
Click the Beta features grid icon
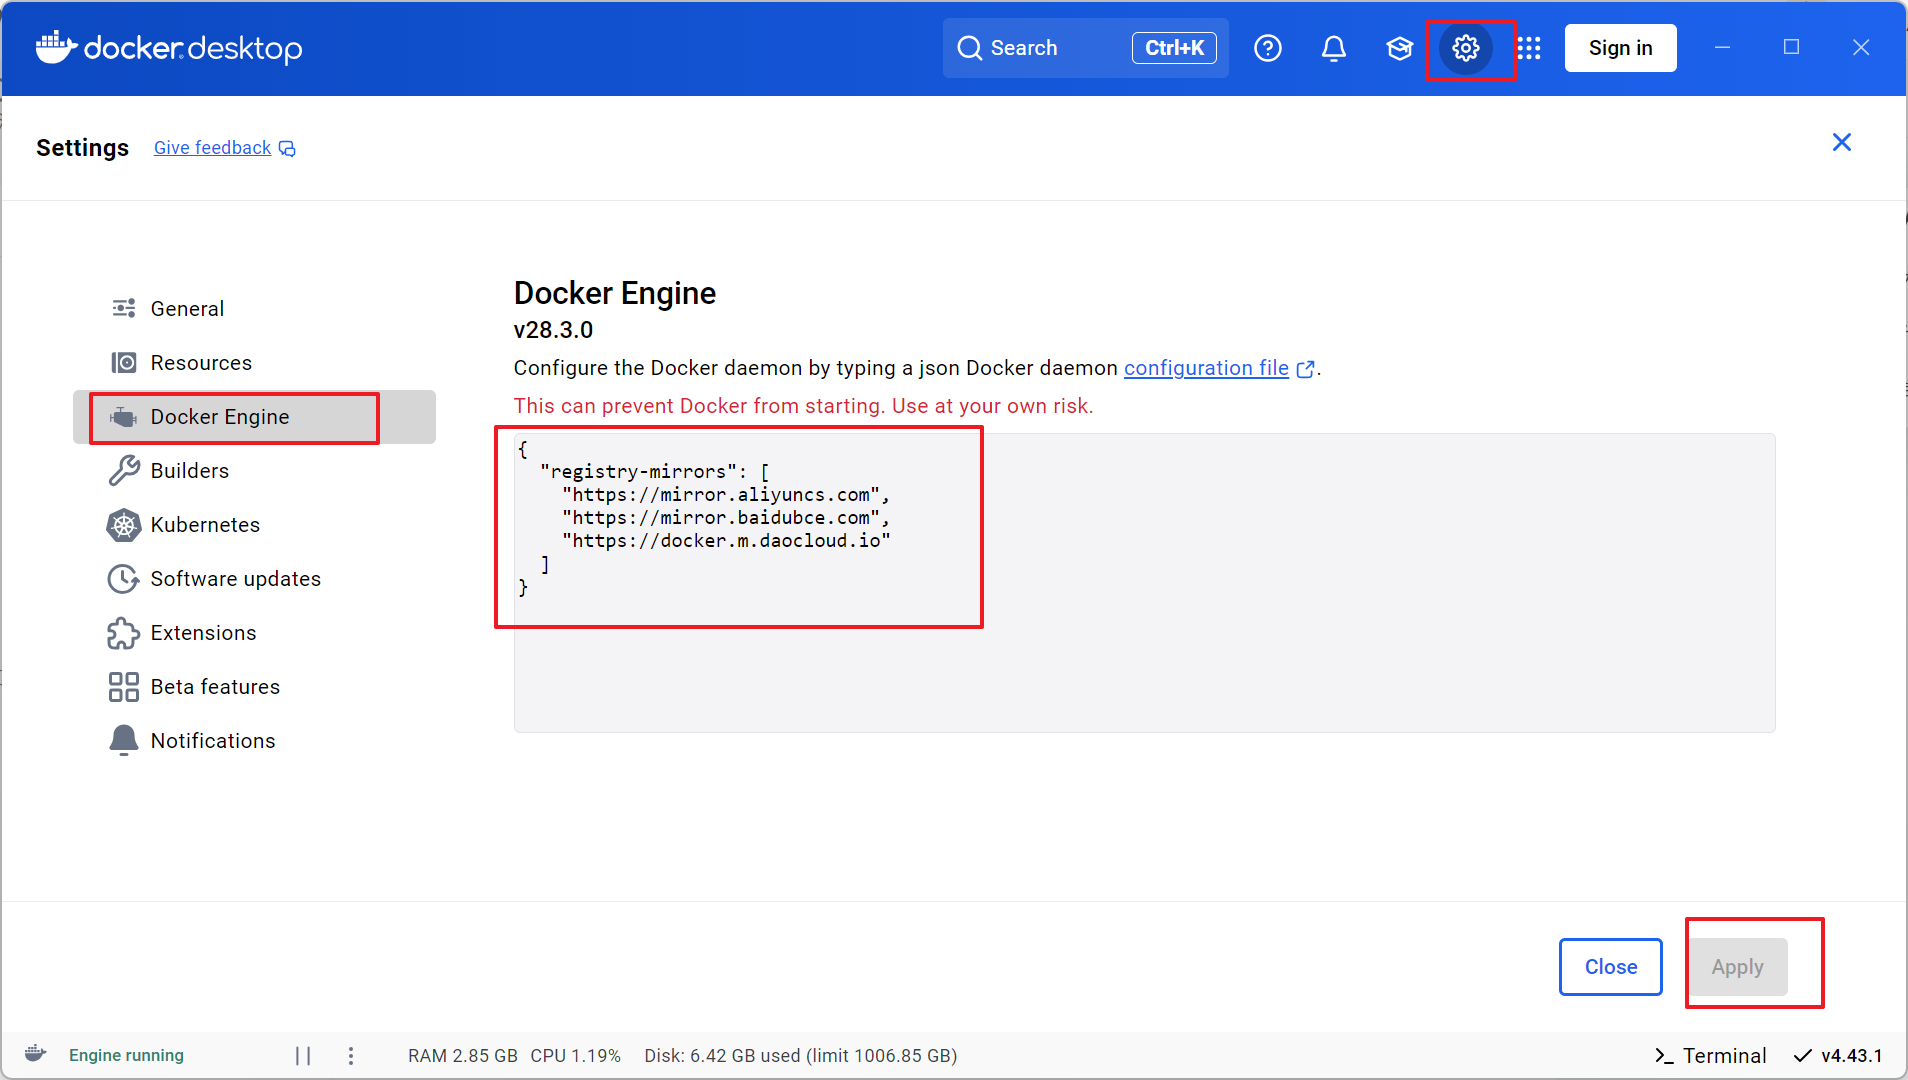click(124, 687)
